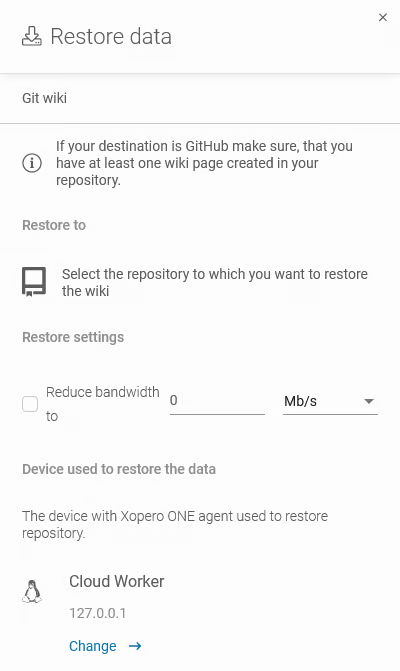Click the bandwidth value input field
400x671 pixels.
coord(217,401)
